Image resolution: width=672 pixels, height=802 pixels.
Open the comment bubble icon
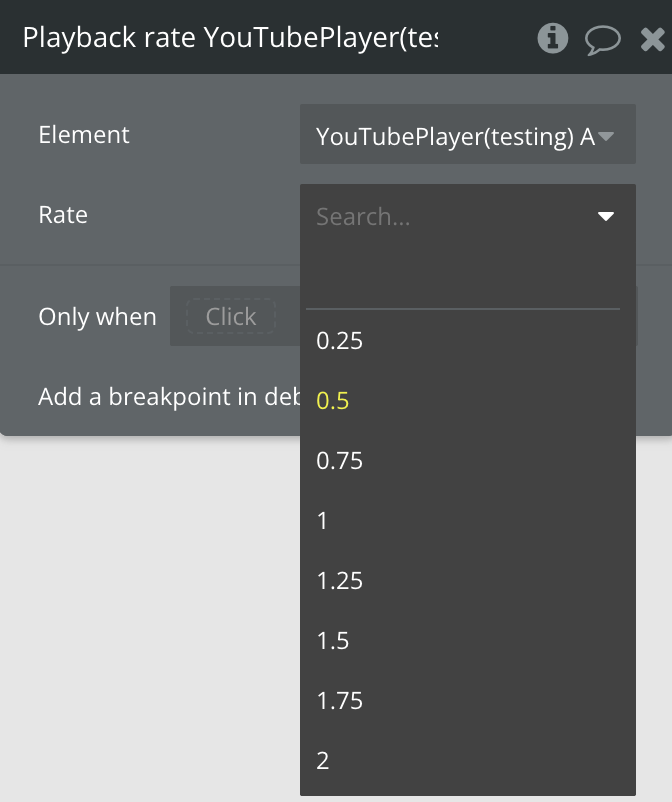click(602, 39)
